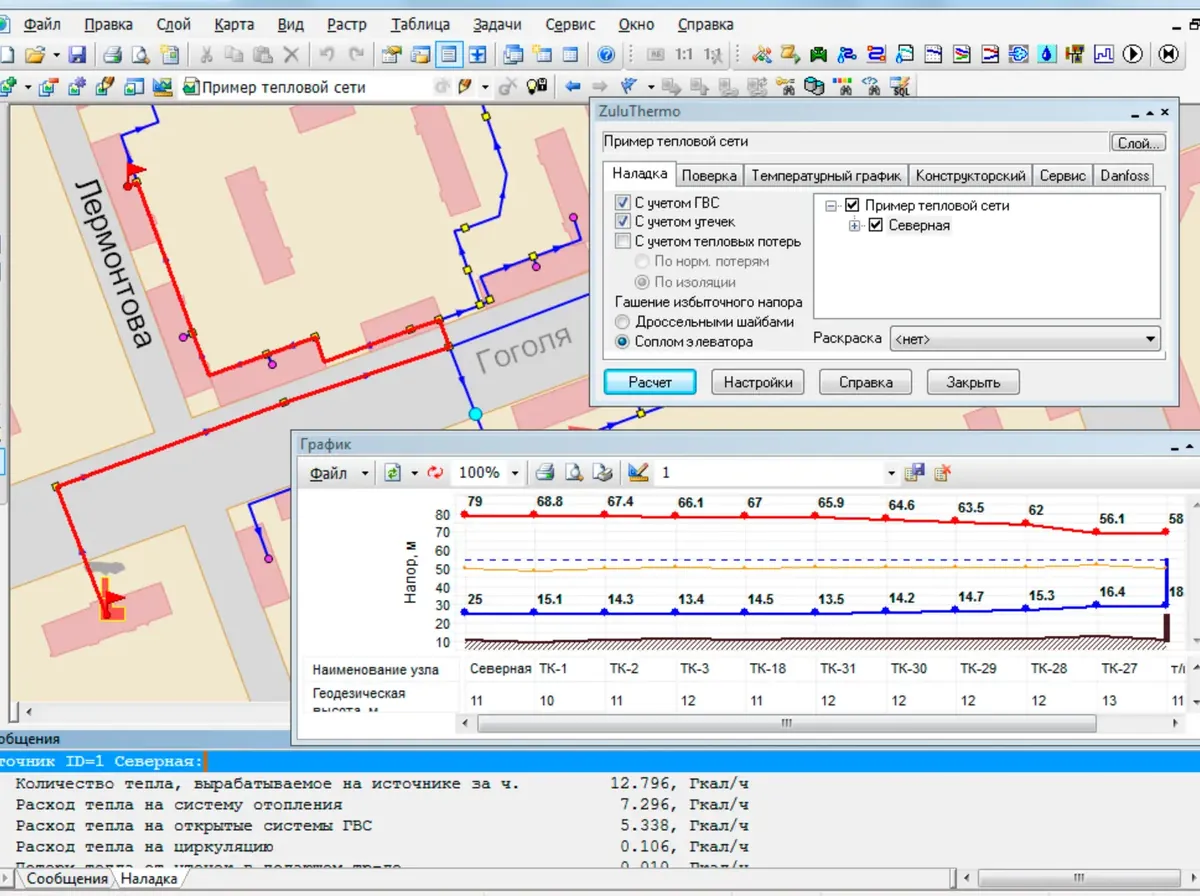Image resolution: width=1200 pixels, height=896 pixels.
Task: Click the chart edit pencil icon in График
Action: coord(639,472)
